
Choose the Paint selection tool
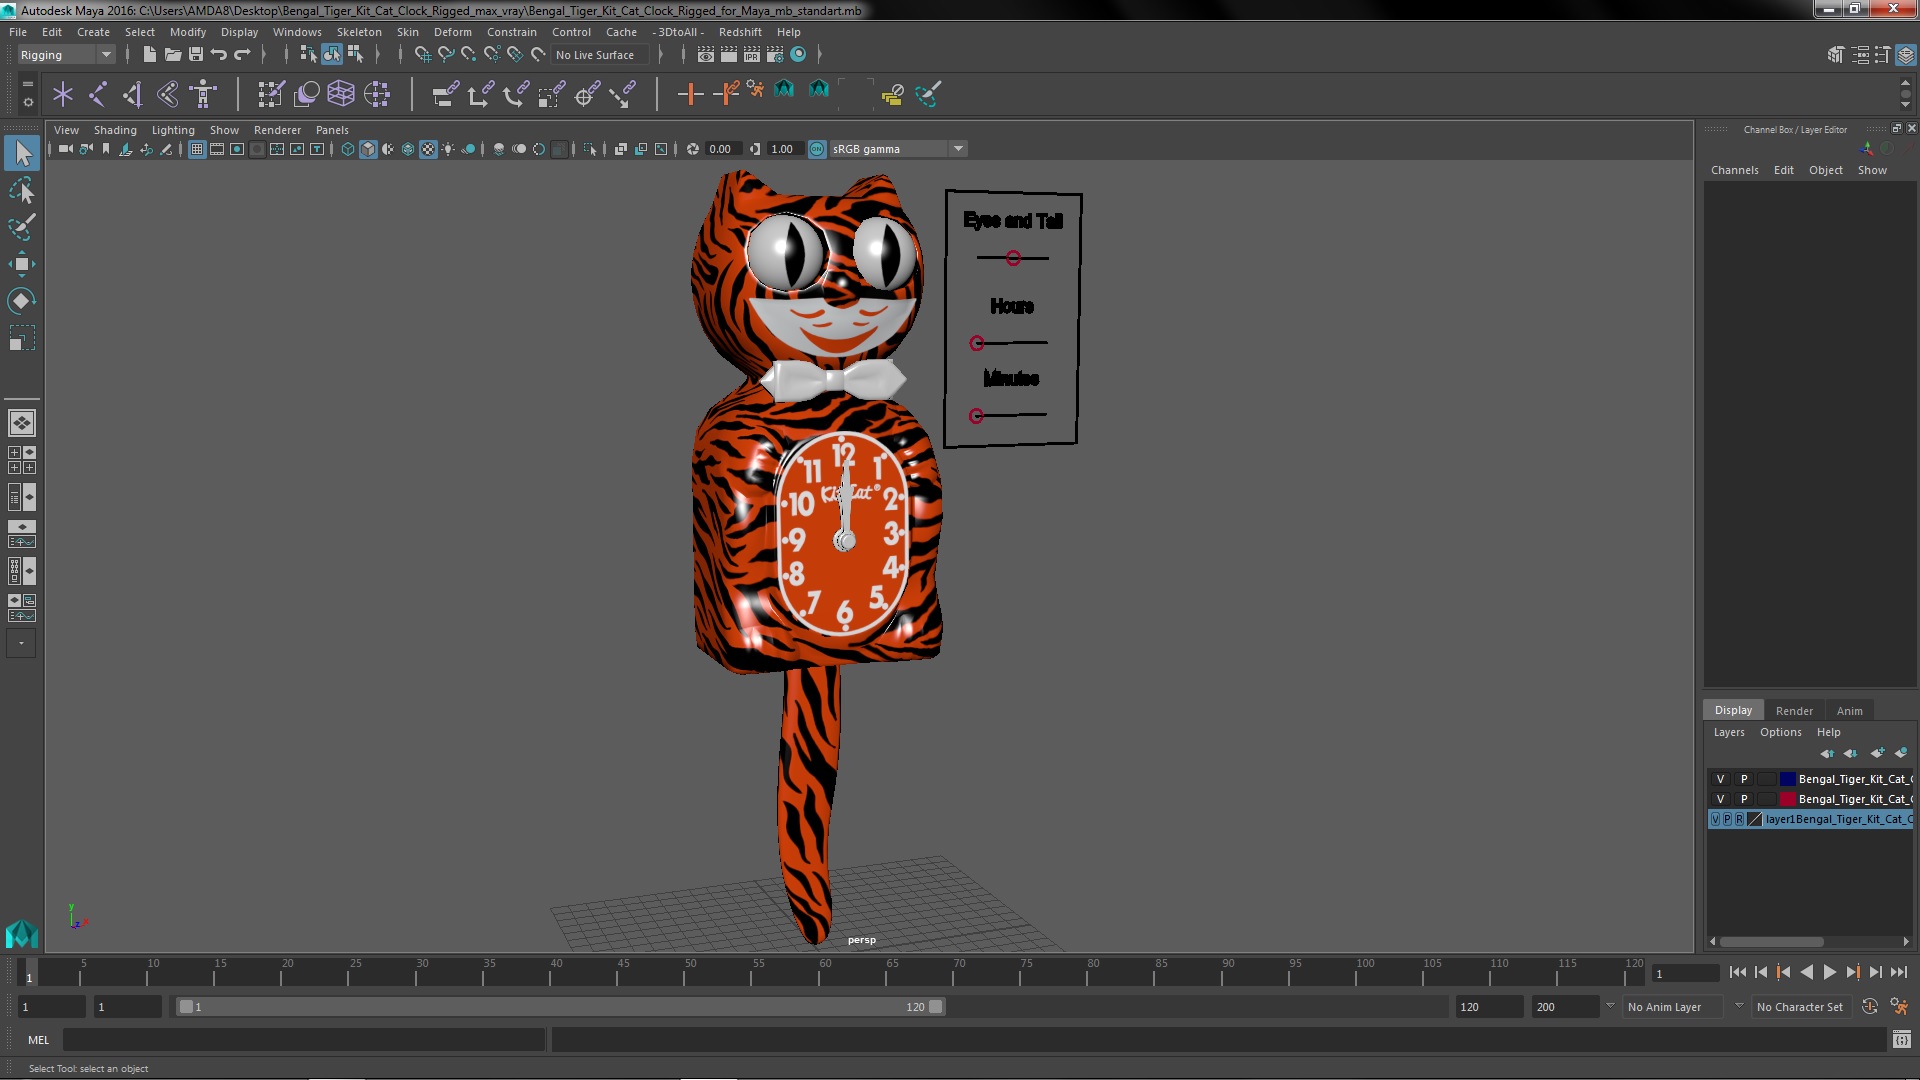pyautogui.click(x=22, y=227)
